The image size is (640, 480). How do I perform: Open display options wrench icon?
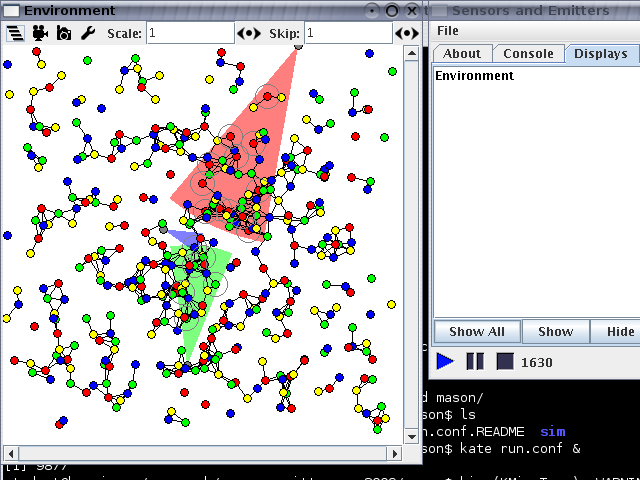pyautogui.click(x=87, y=32)
